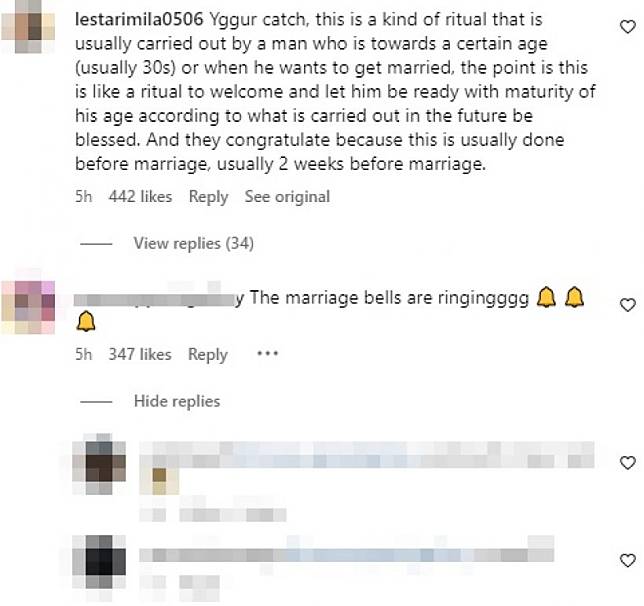Open second blurred reply's dark avatar
The image size is (644, 606).
99,562
